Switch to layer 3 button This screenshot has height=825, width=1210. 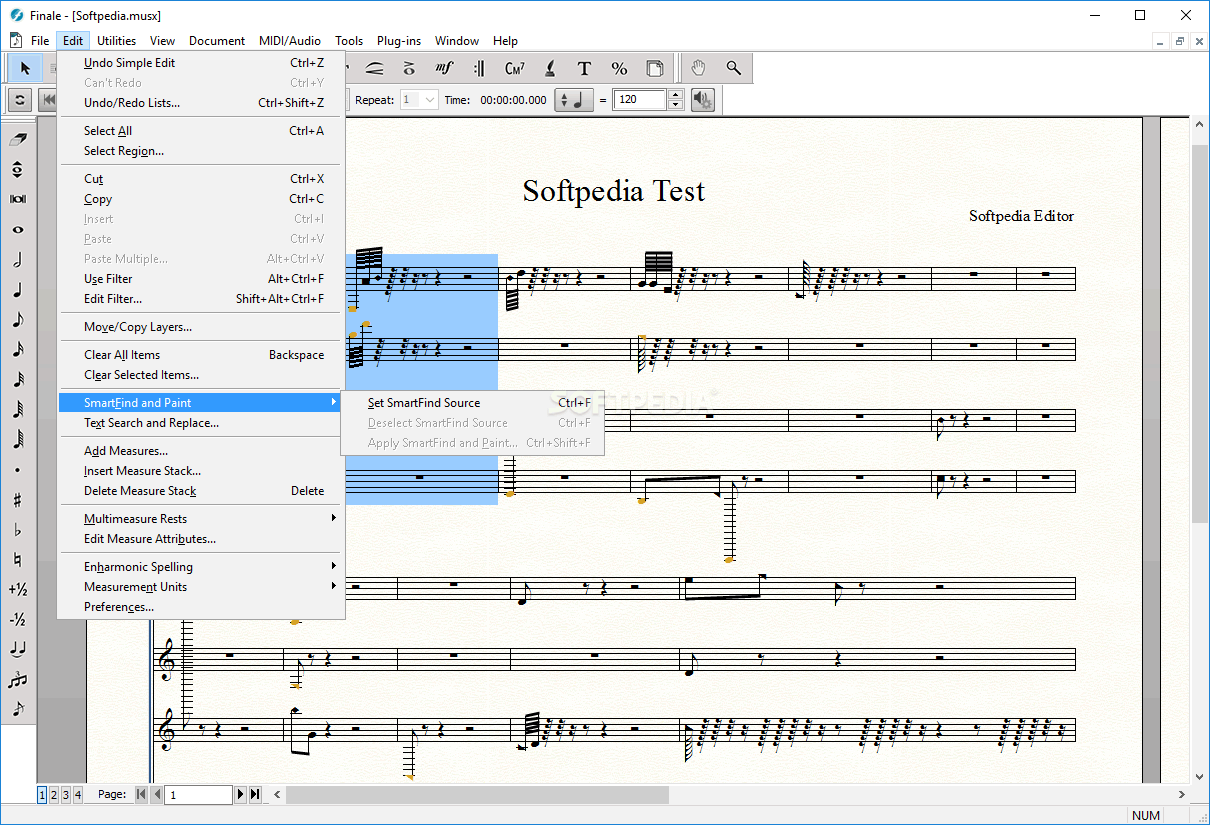tap(66, 795)
